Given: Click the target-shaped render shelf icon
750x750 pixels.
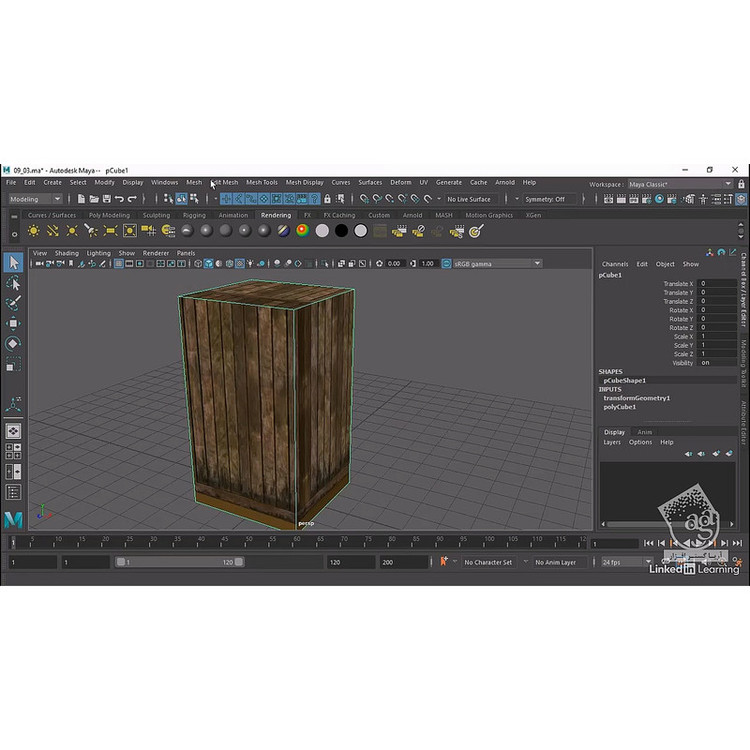Looking at the screenshot, I should [x=476, y=231].
